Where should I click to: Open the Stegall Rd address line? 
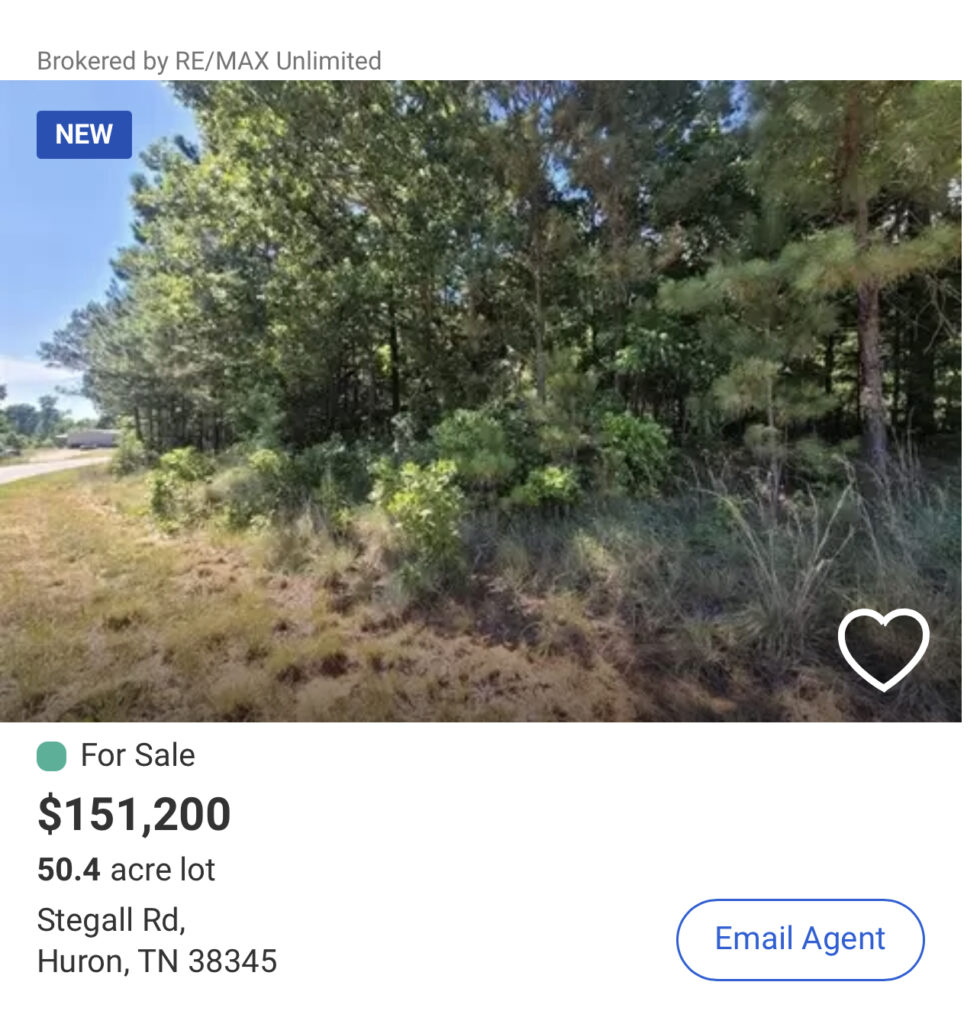tap(111, 919)
